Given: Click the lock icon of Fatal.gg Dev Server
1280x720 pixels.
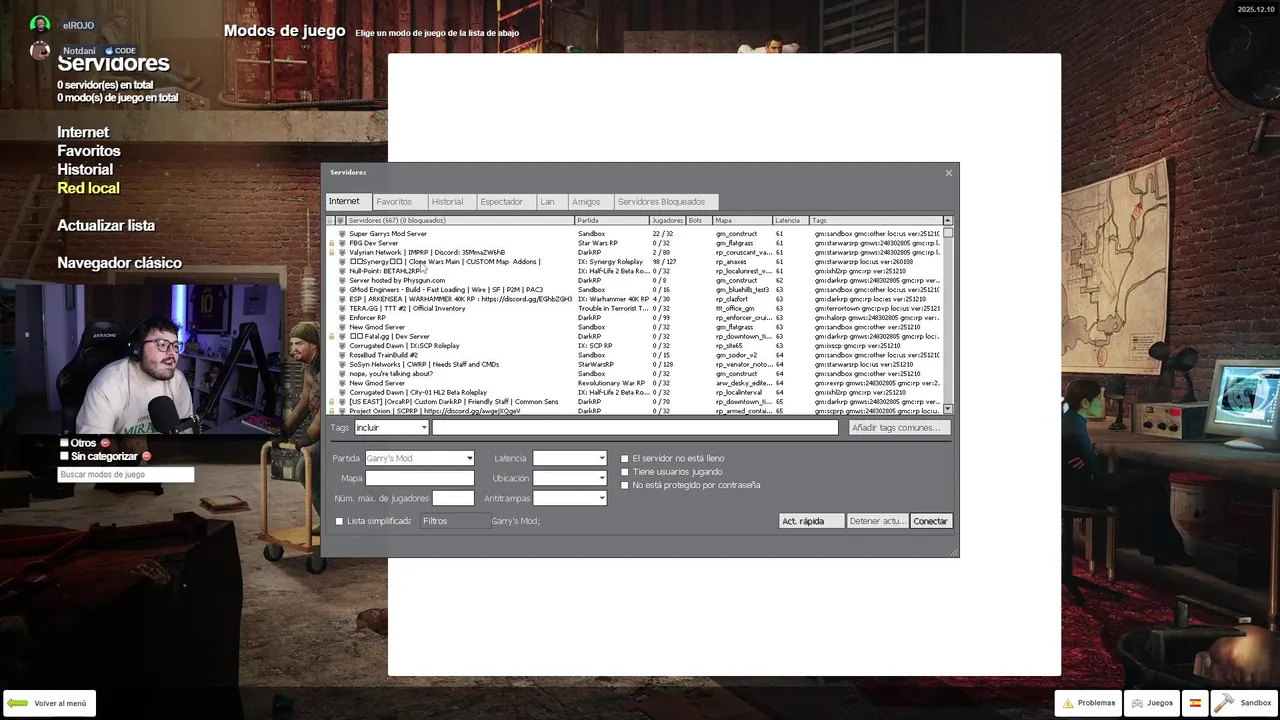Looking at the screenshot, I should [331, 336].
